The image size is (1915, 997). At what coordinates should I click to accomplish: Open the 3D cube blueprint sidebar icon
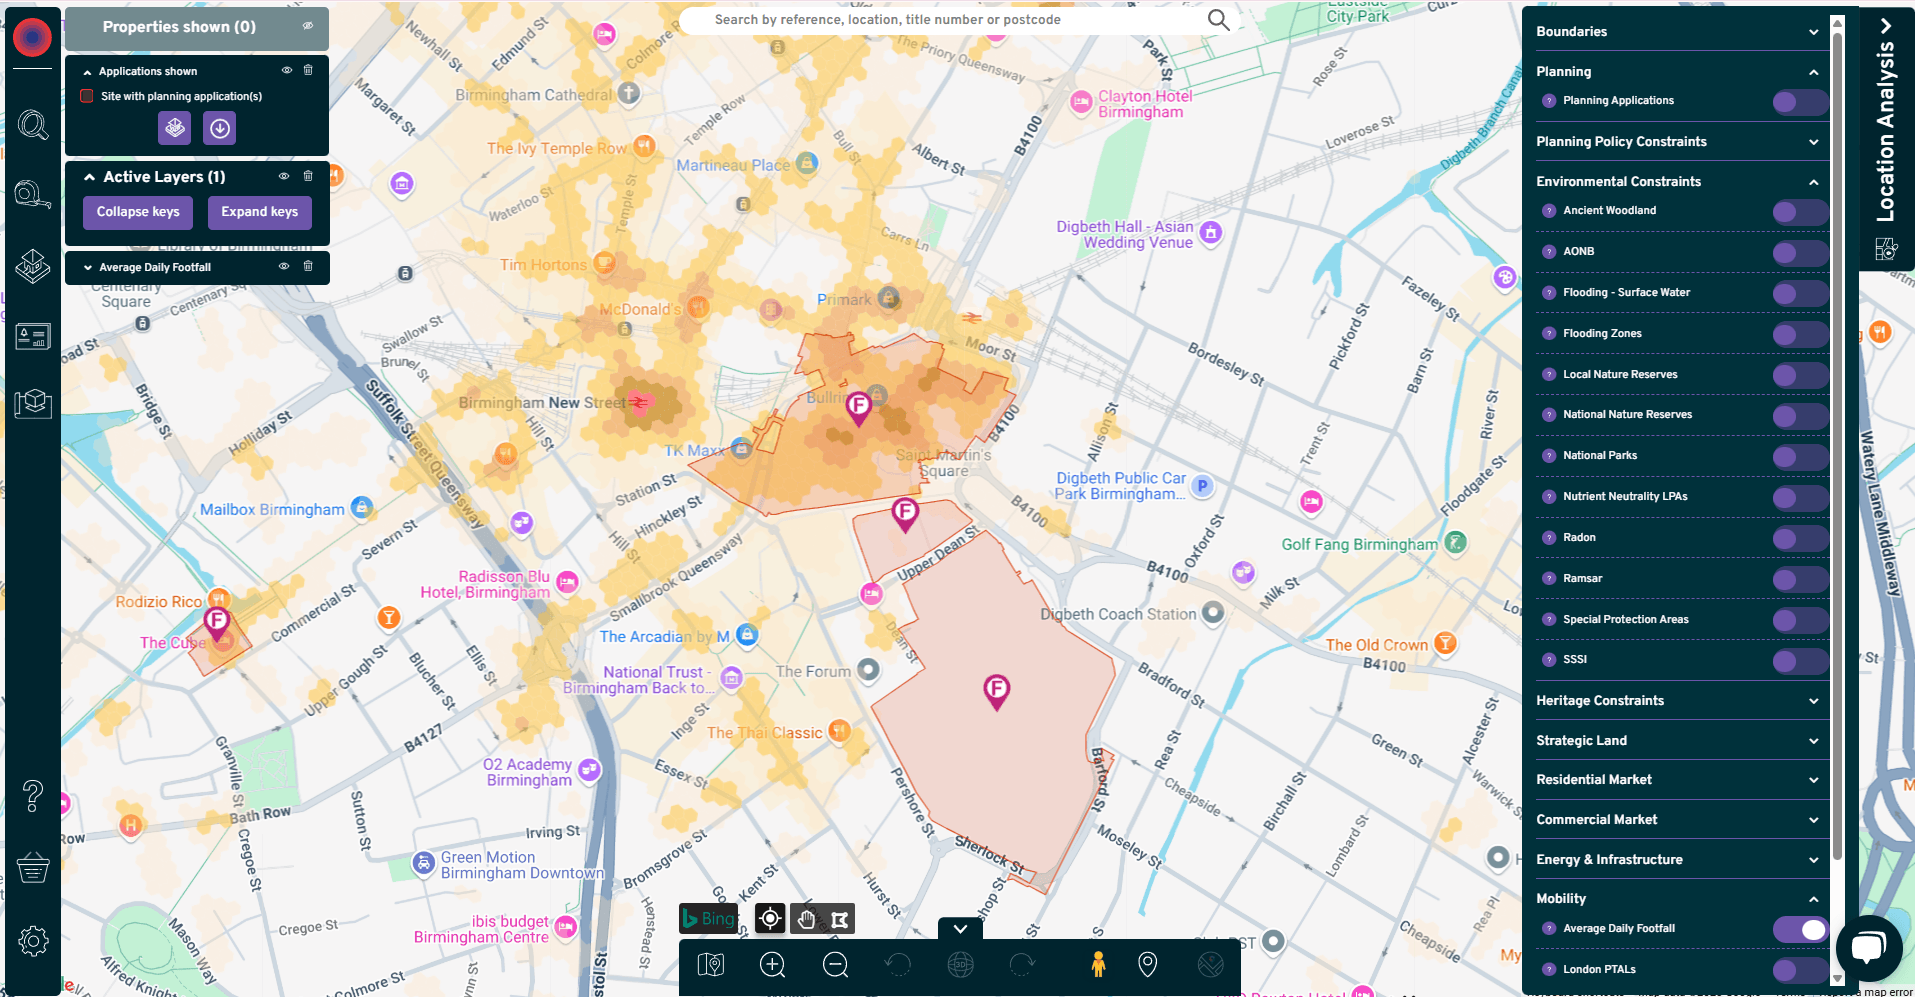tap(33, 403)
